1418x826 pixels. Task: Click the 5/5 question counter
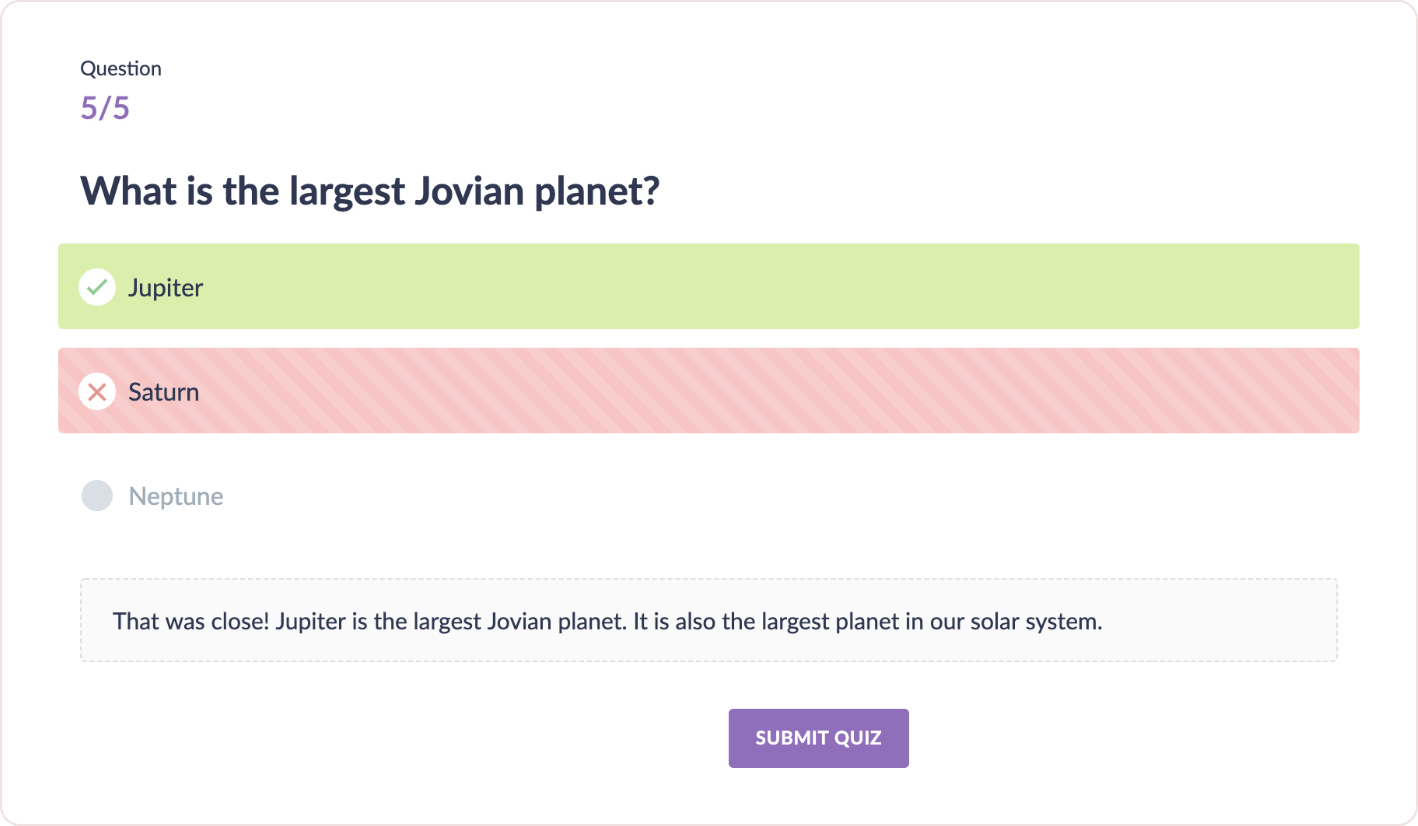[105, 108]
